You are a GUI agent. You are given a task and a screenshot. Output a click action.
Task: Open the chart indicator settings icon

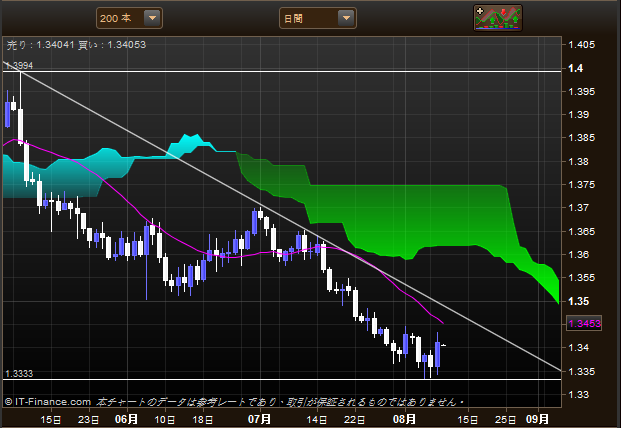[x=498, y=18]
